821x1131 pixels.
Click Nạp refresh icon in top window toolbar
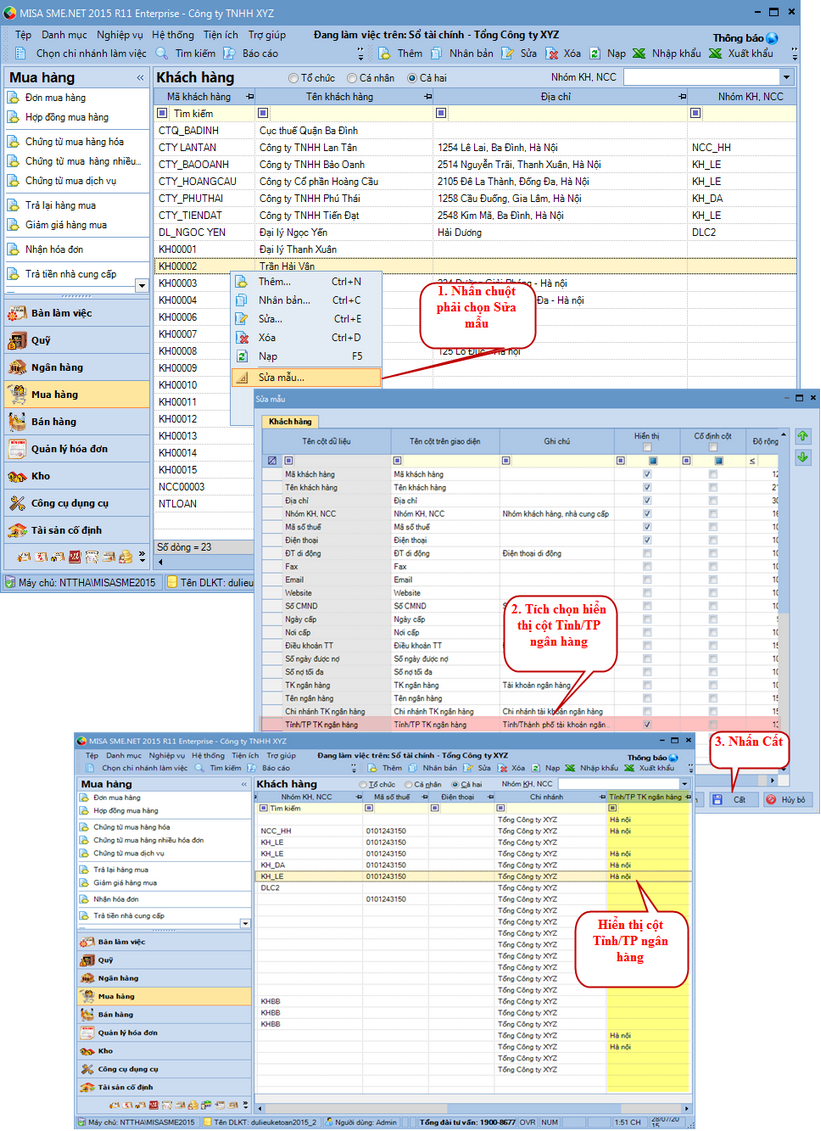(595, 53)
